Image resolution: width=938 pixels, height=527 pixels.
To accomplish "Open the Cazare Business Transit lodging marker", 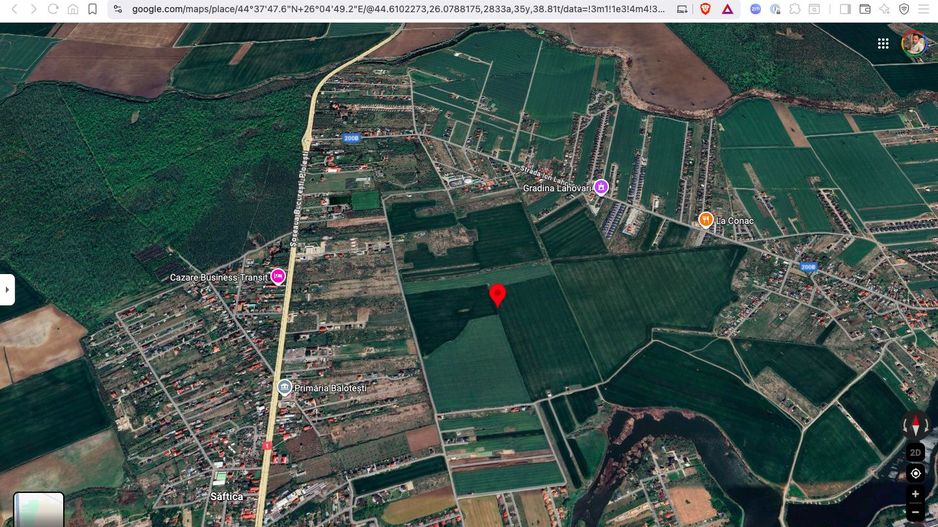I will (278, 276).
